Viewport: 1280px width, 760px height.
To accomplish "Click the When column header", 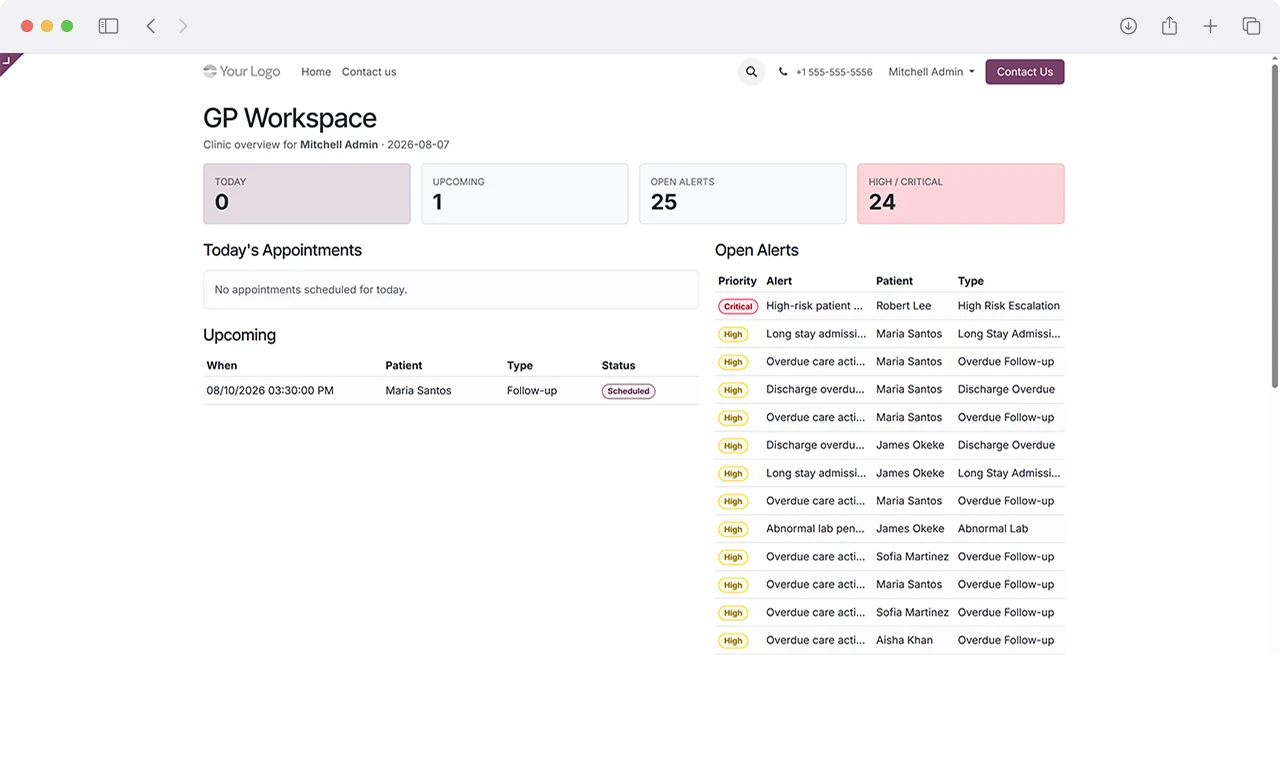I will pos(222,366).
